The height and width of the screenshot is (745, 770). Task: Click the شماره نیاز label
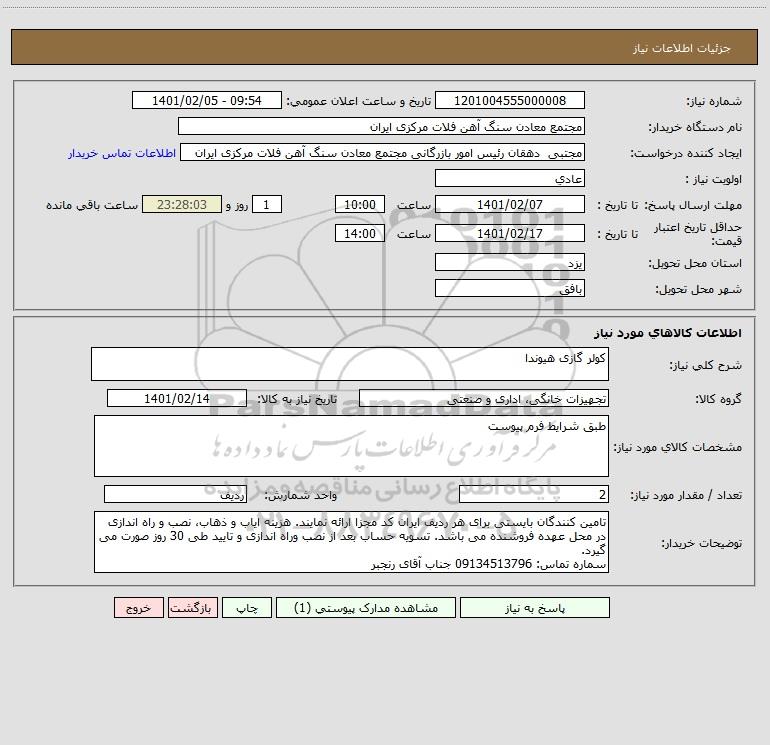tap(714, 102)
